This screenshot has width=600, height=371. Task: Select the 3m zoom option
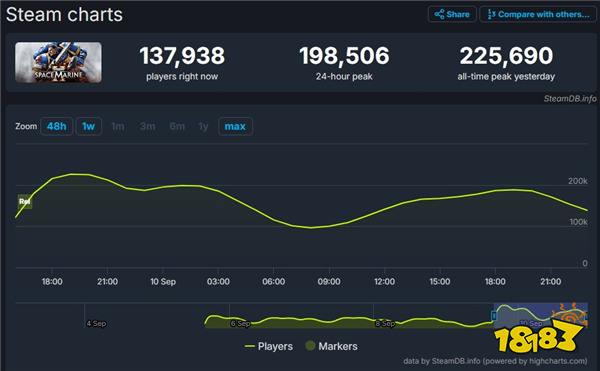(x=147, y=126)
